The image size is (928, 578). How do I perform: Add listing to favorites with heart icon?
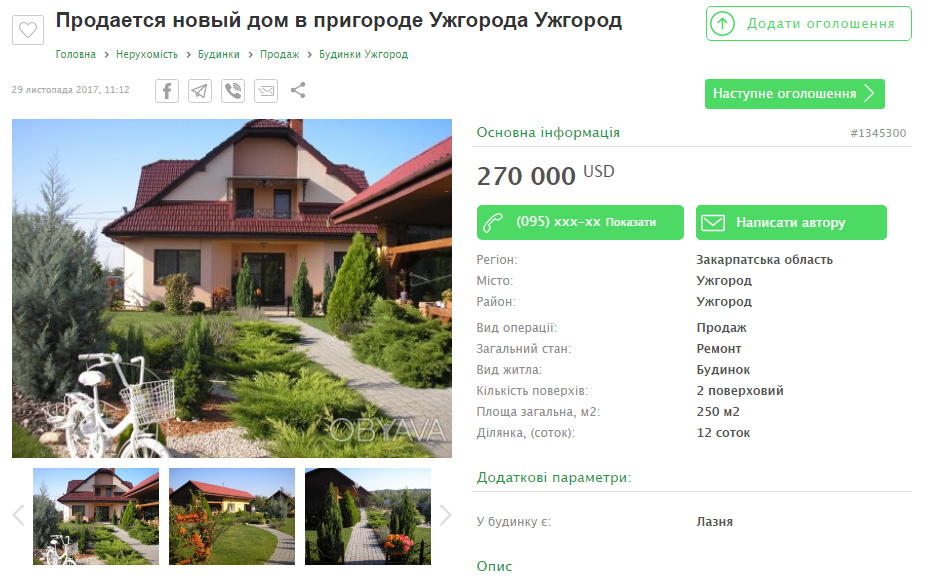click(x=28, y=30)
